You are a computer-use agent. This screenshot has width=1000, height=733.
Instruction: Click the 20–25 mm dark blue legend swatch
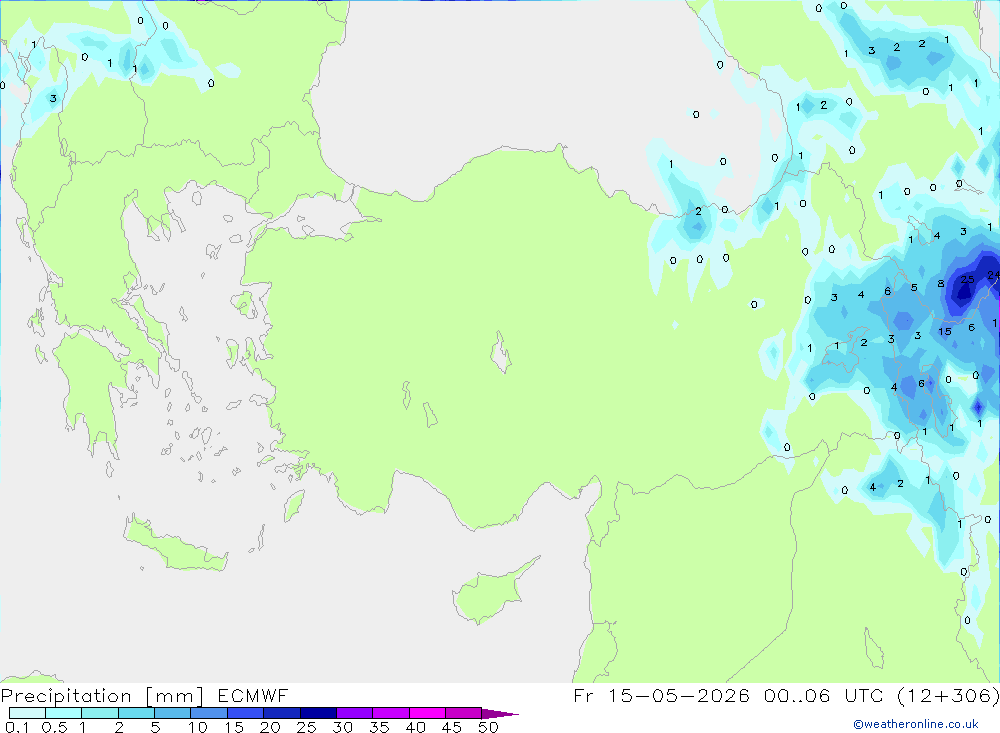click(x=282, y=713)
